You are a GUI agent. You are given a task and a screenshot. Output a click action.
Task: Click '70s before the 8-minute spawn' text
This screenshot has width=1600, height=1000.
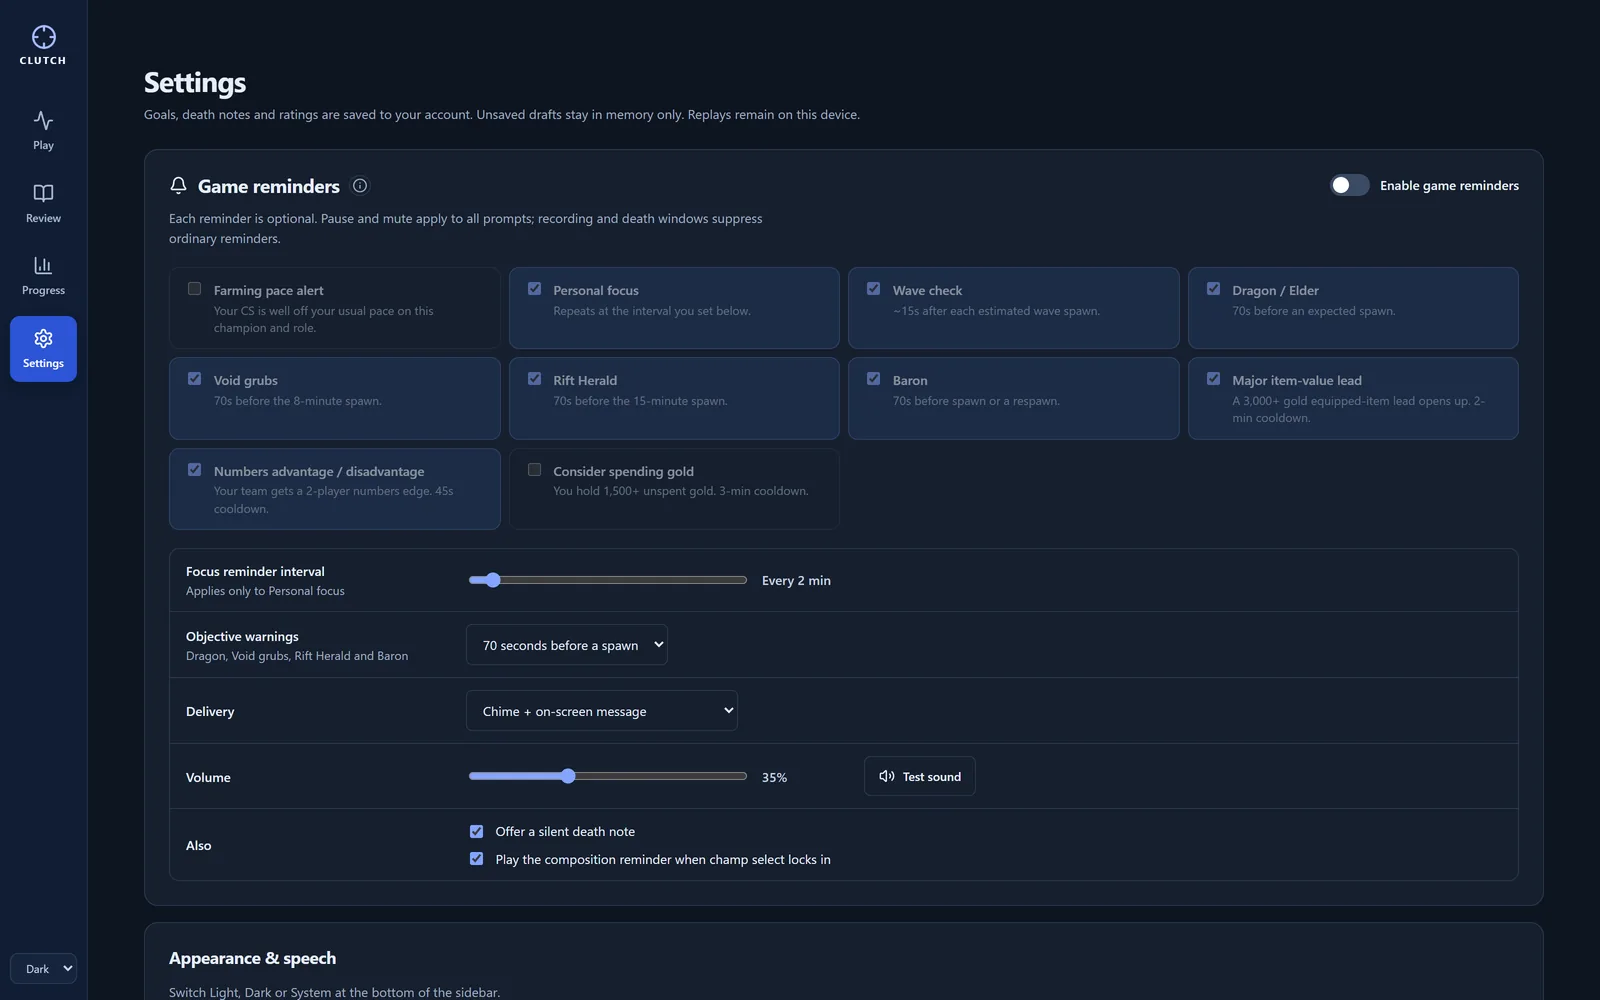(297, 401)
